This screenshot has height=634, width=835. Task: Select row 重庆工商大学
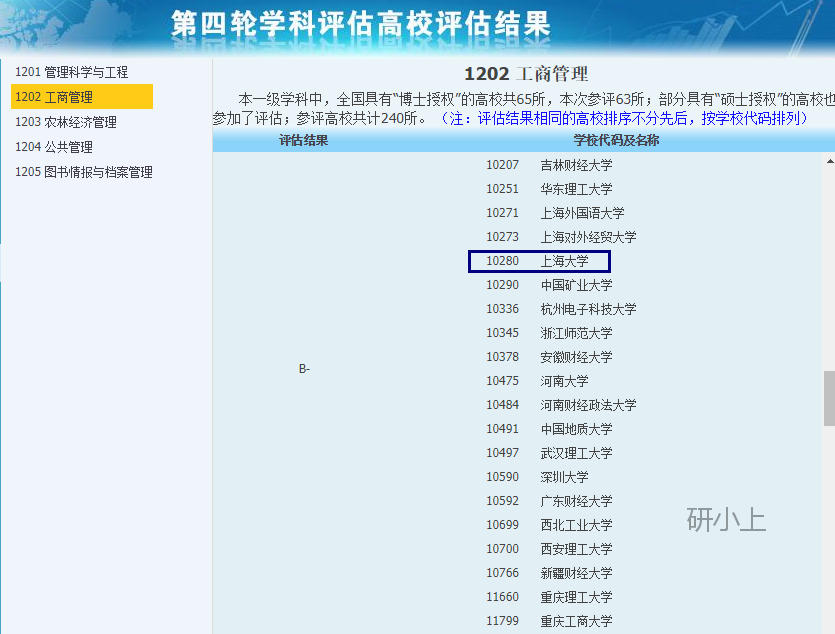[549, 621]
